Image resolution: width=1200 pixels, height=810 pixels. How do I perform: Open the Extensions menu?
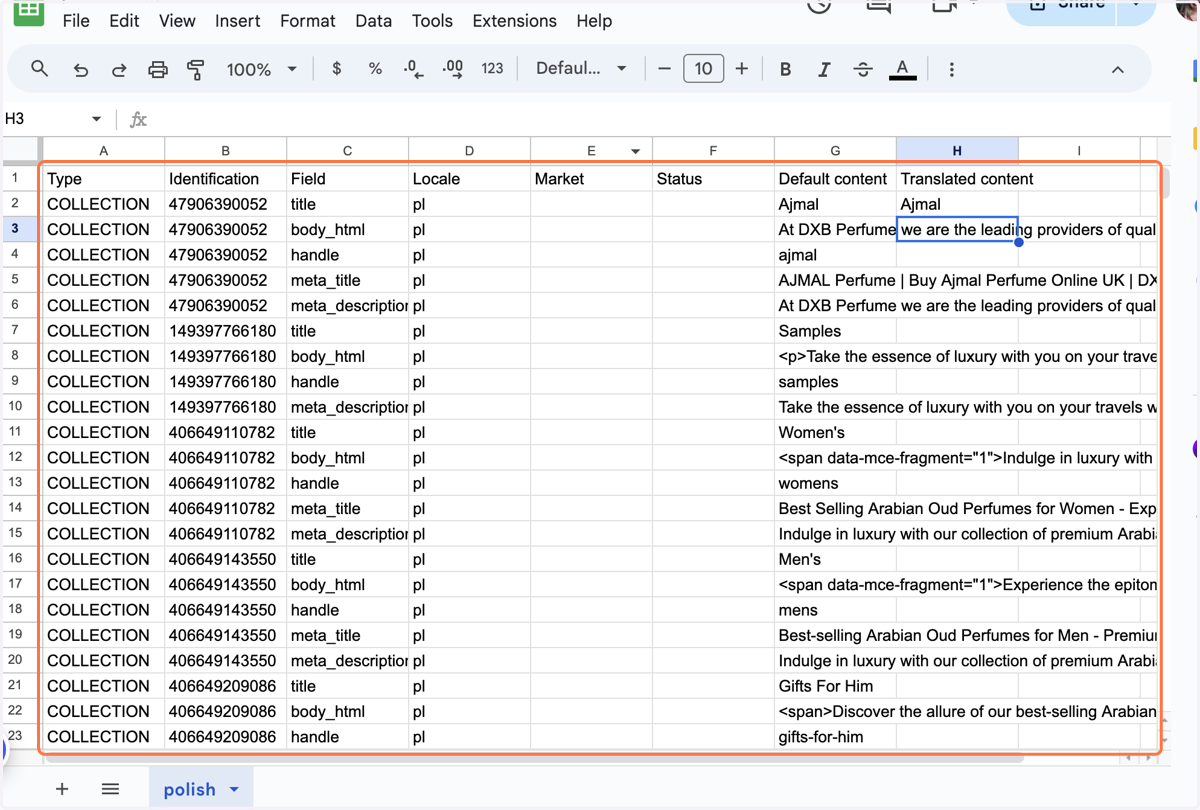click(514, 21)
